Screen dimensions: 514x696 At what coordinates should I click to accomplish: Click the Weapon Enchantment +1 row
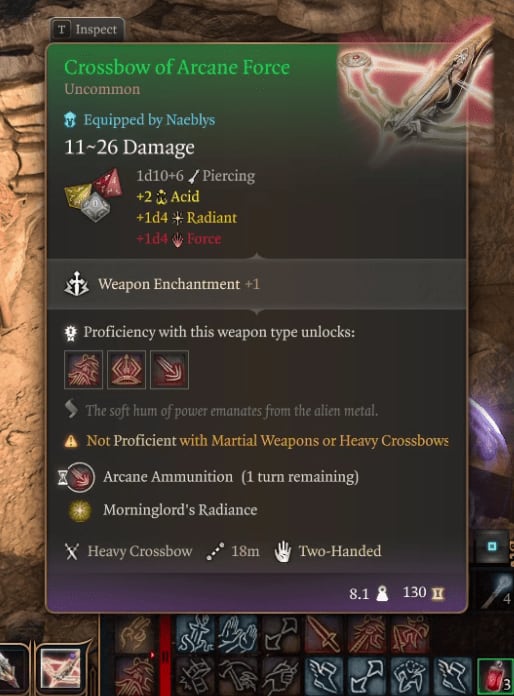pyautogui.click(x=257, y=284)
